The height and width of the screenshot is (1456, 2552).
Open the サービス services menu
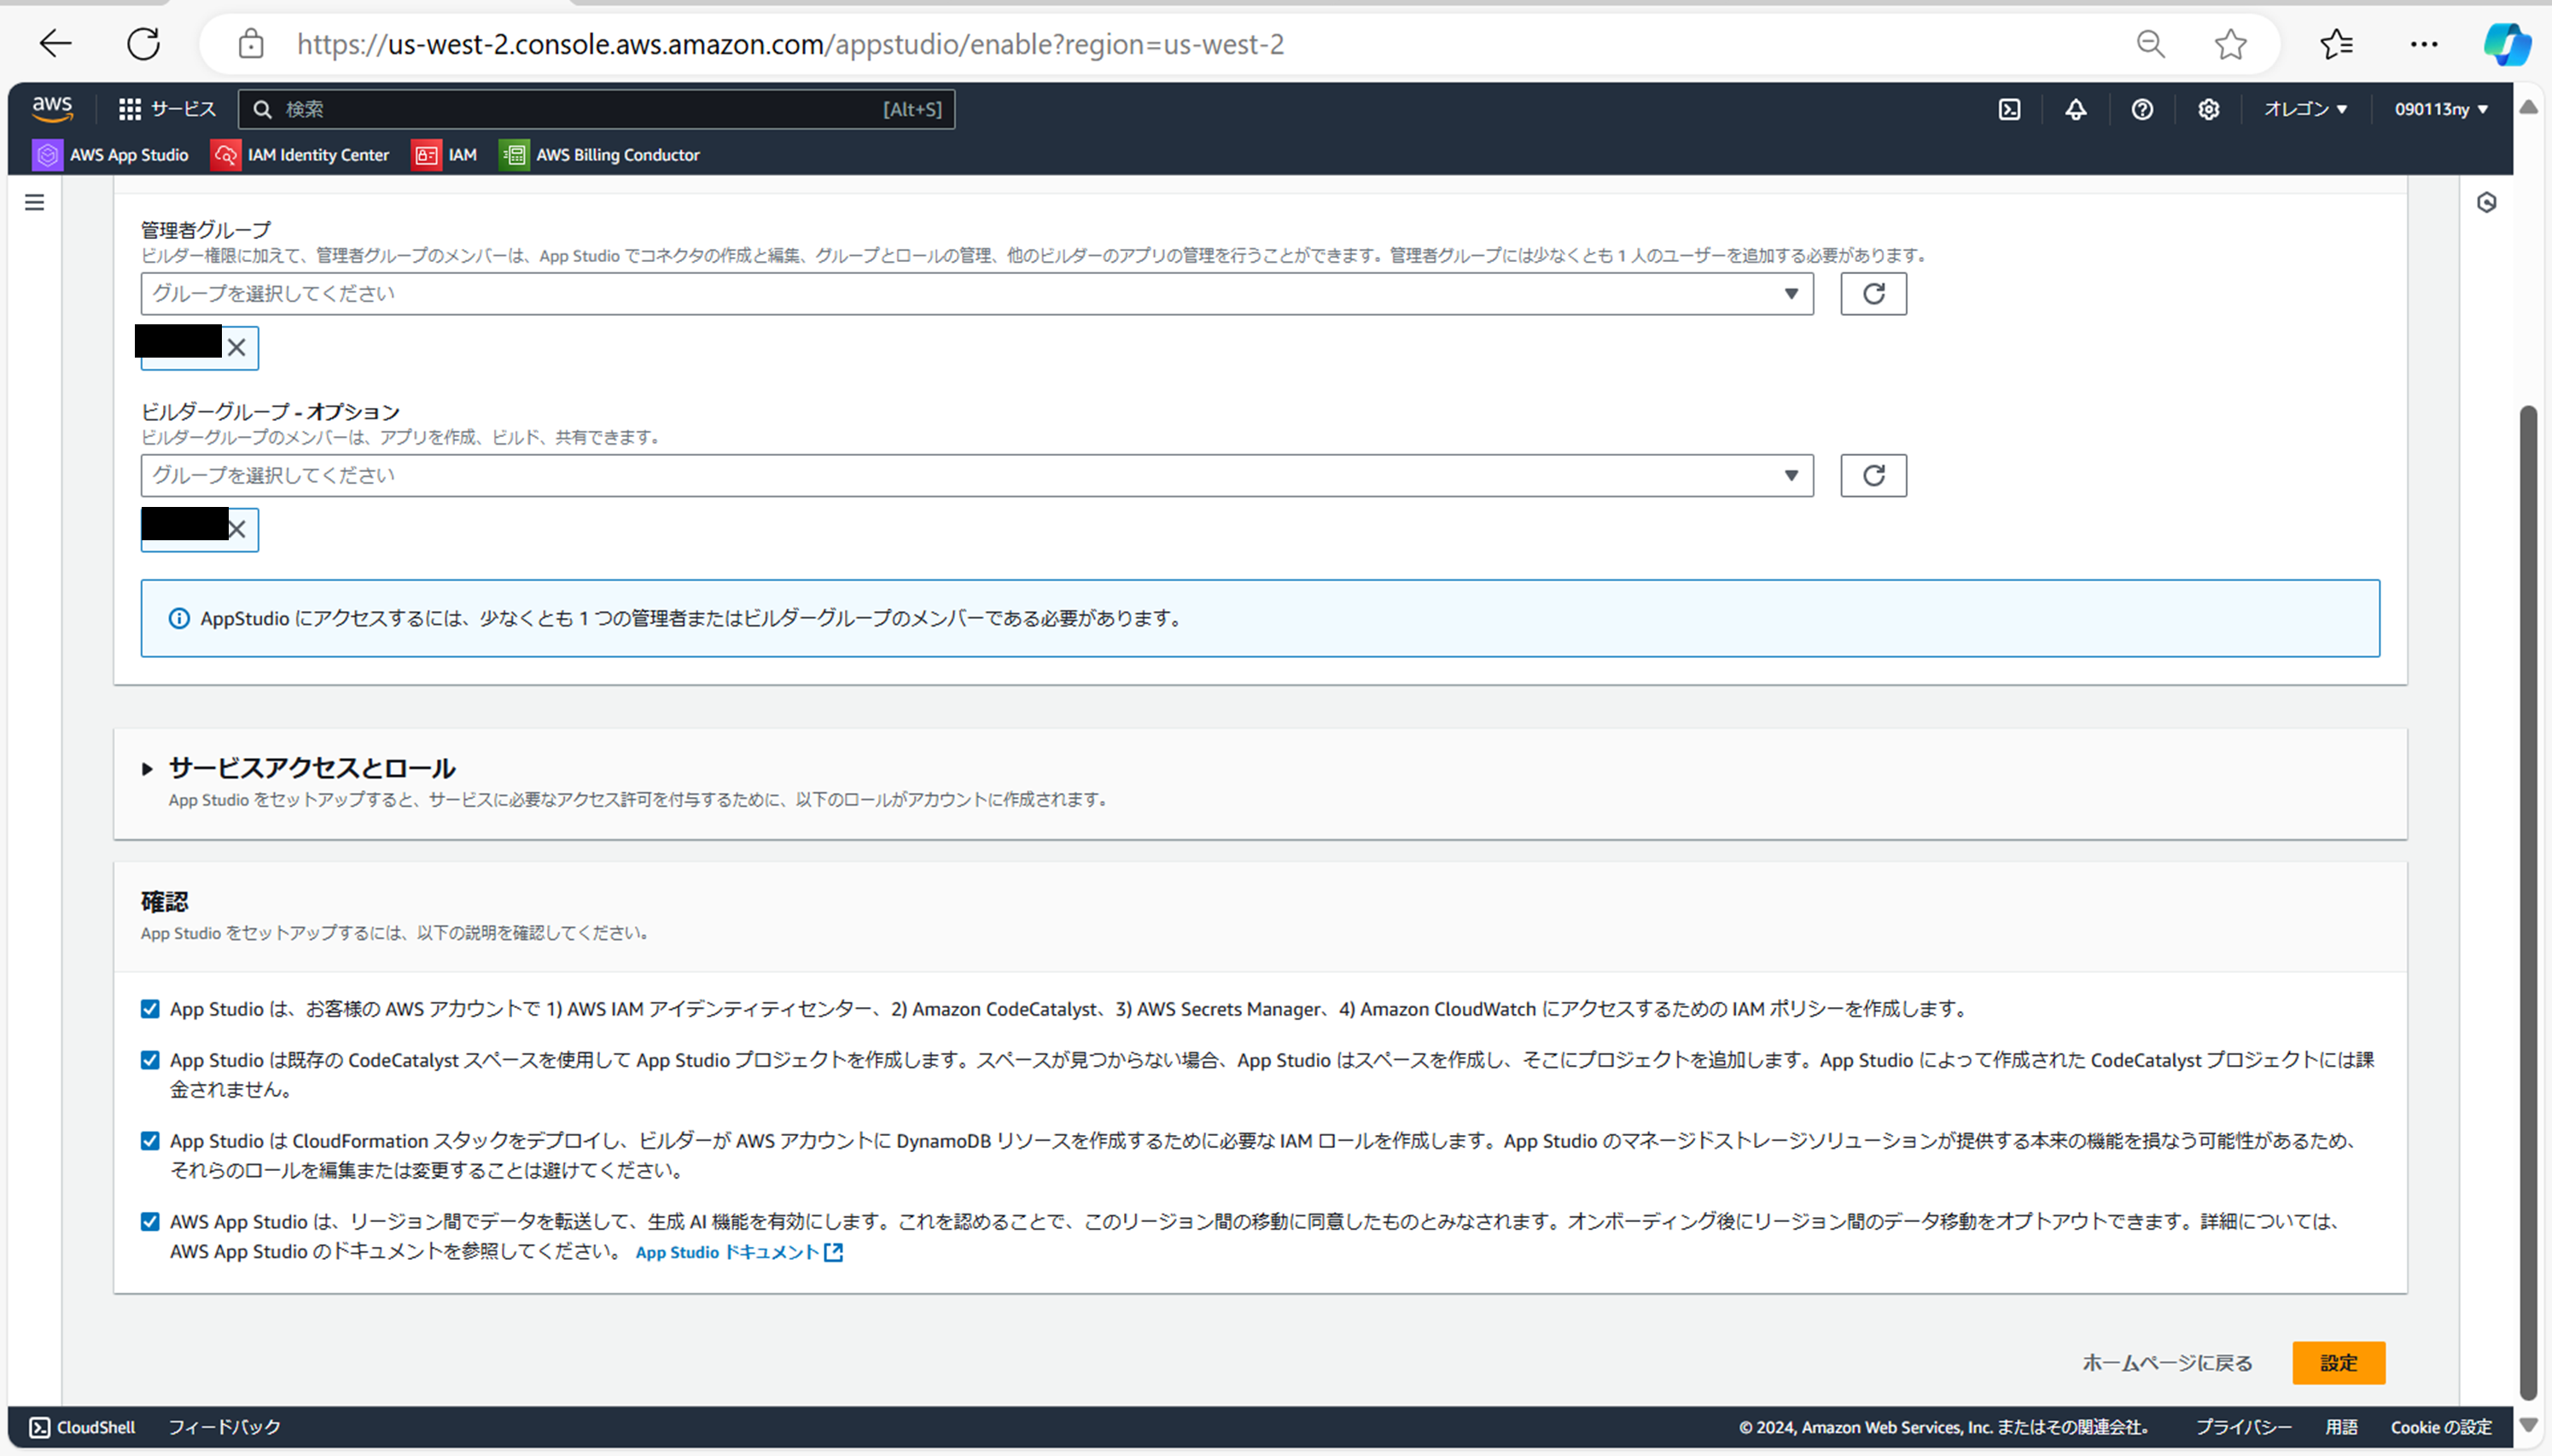(167, 109)
